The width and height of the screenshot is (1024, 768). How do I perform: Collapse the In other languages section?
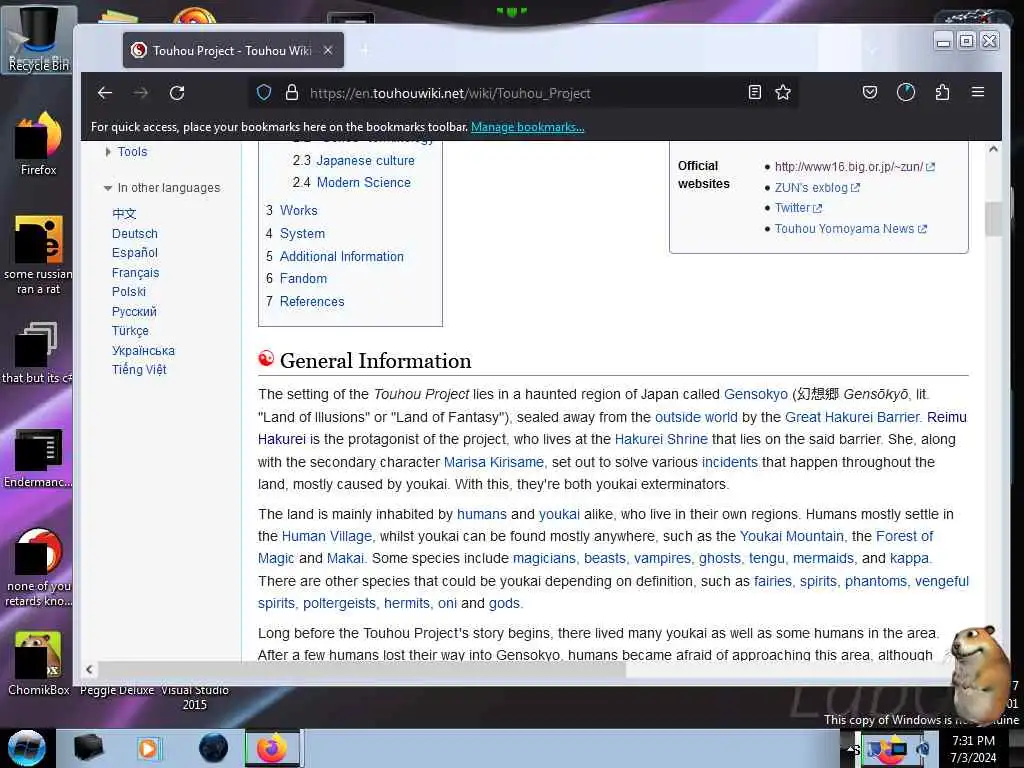pos(162,188)
